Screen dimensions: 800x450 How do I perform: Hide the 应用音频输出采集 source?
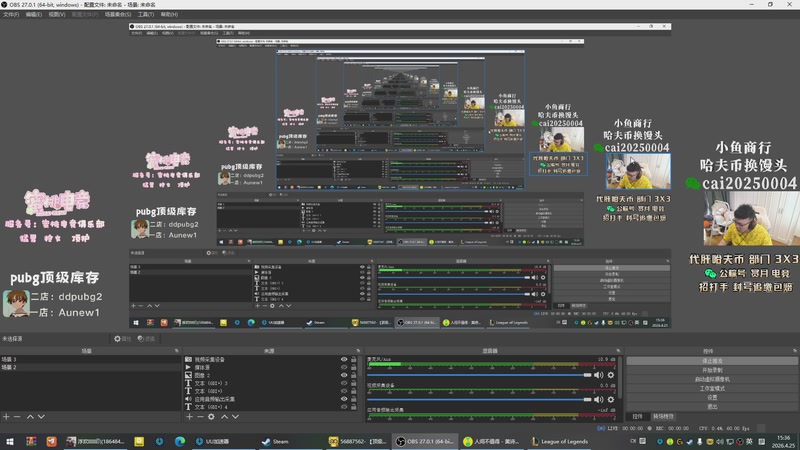pyautogui.click(x=344, y=399)
